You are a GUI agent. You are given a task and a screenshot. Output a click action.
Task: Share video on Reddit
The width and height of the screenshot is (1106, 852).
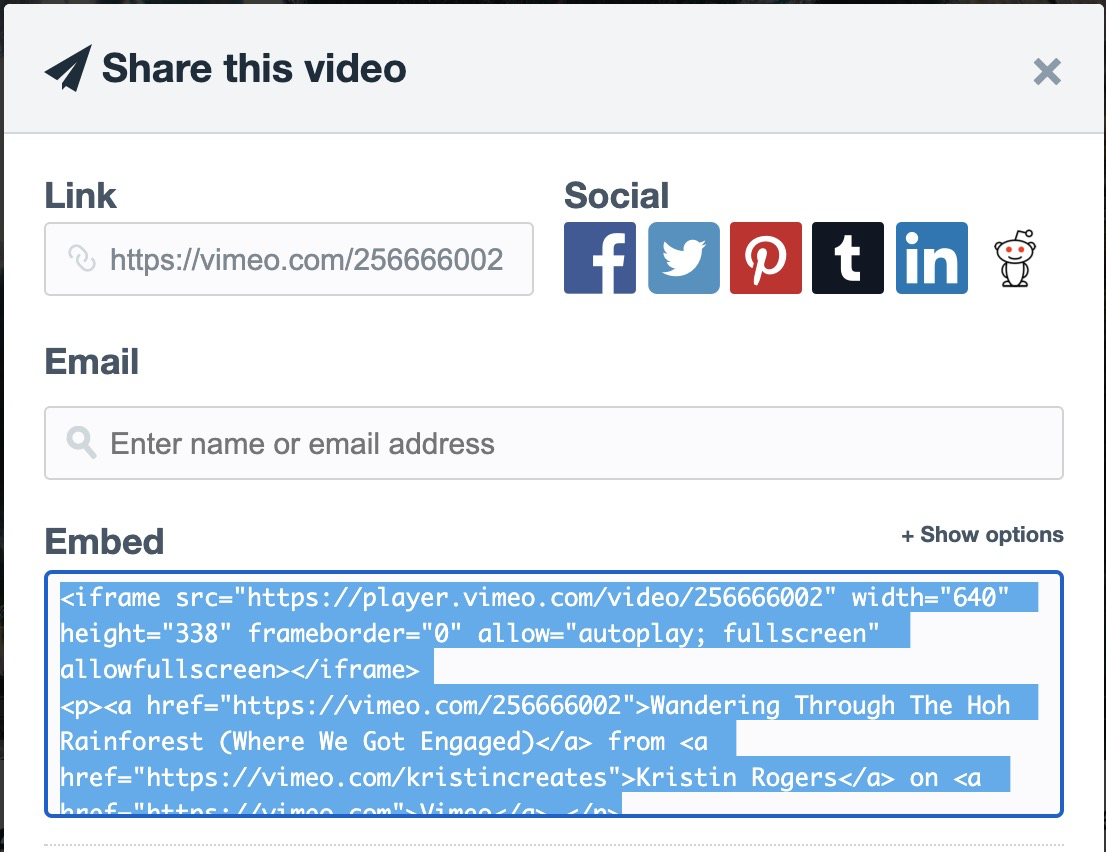(1015, 258)
